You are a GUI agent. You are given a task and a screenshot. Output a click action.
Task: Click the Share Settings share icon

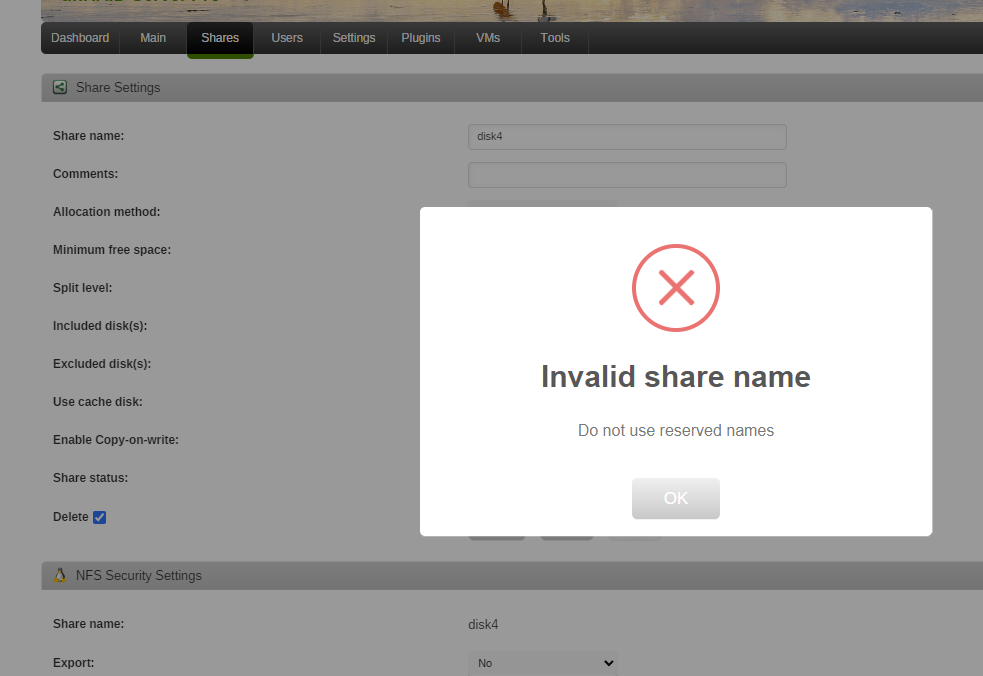click(60, 87)
